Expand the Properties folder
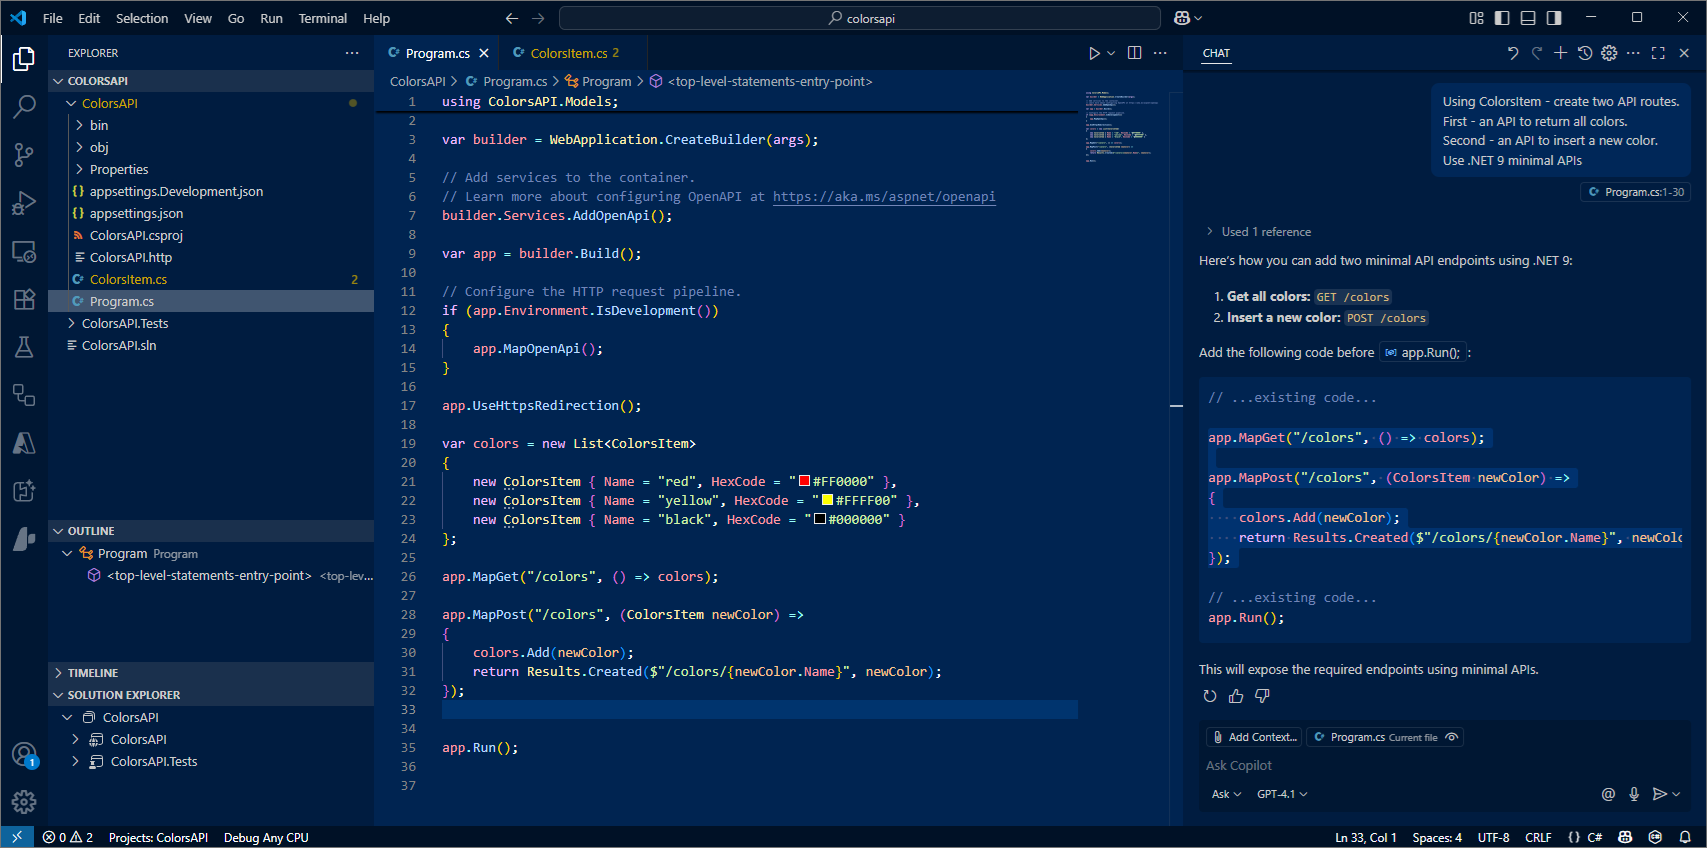 [118, 170]
